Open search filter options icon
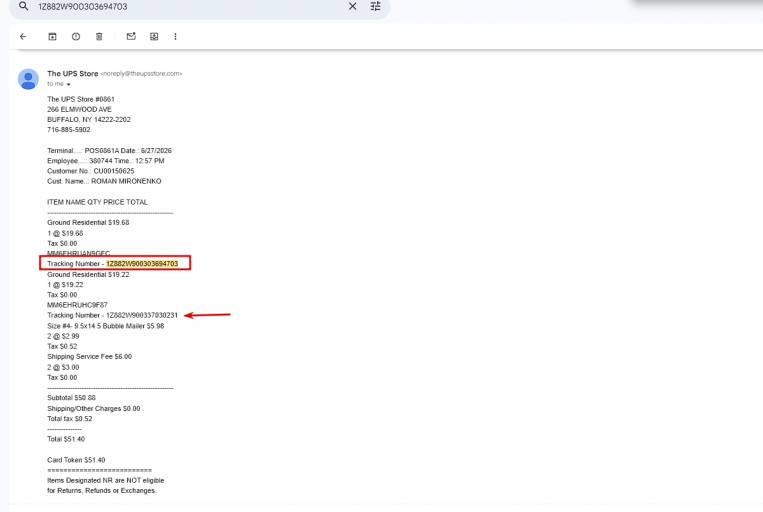 pyautogui.click(x=375, y=6)
